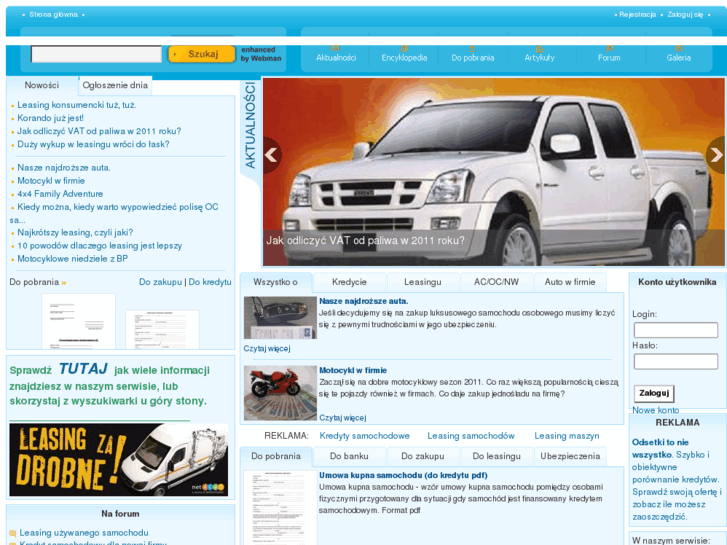Open the Korando już jest! link
Screen dimensions: 727x545
click(x=51, y=118)
